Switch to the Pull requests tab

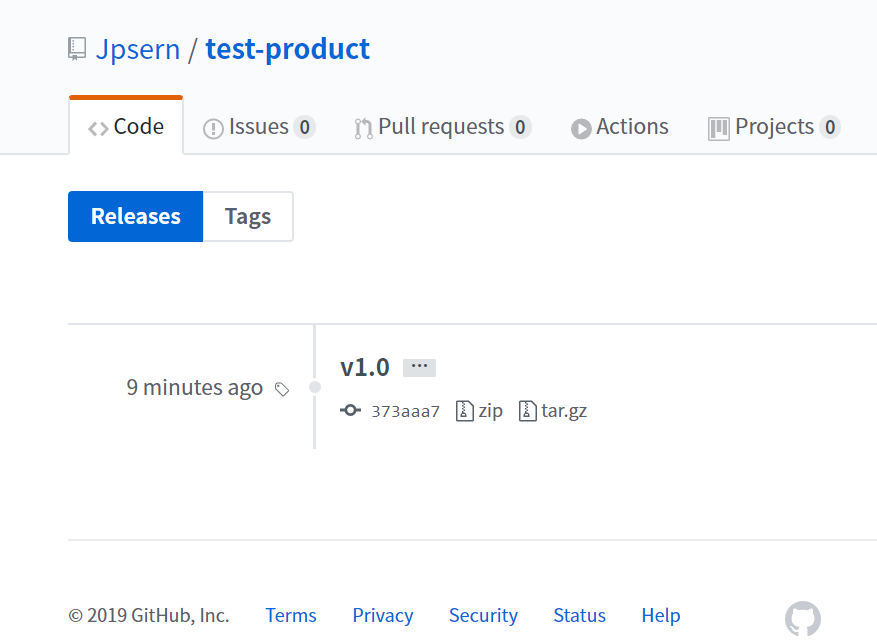pyautogui.click(x=440, y=126)
